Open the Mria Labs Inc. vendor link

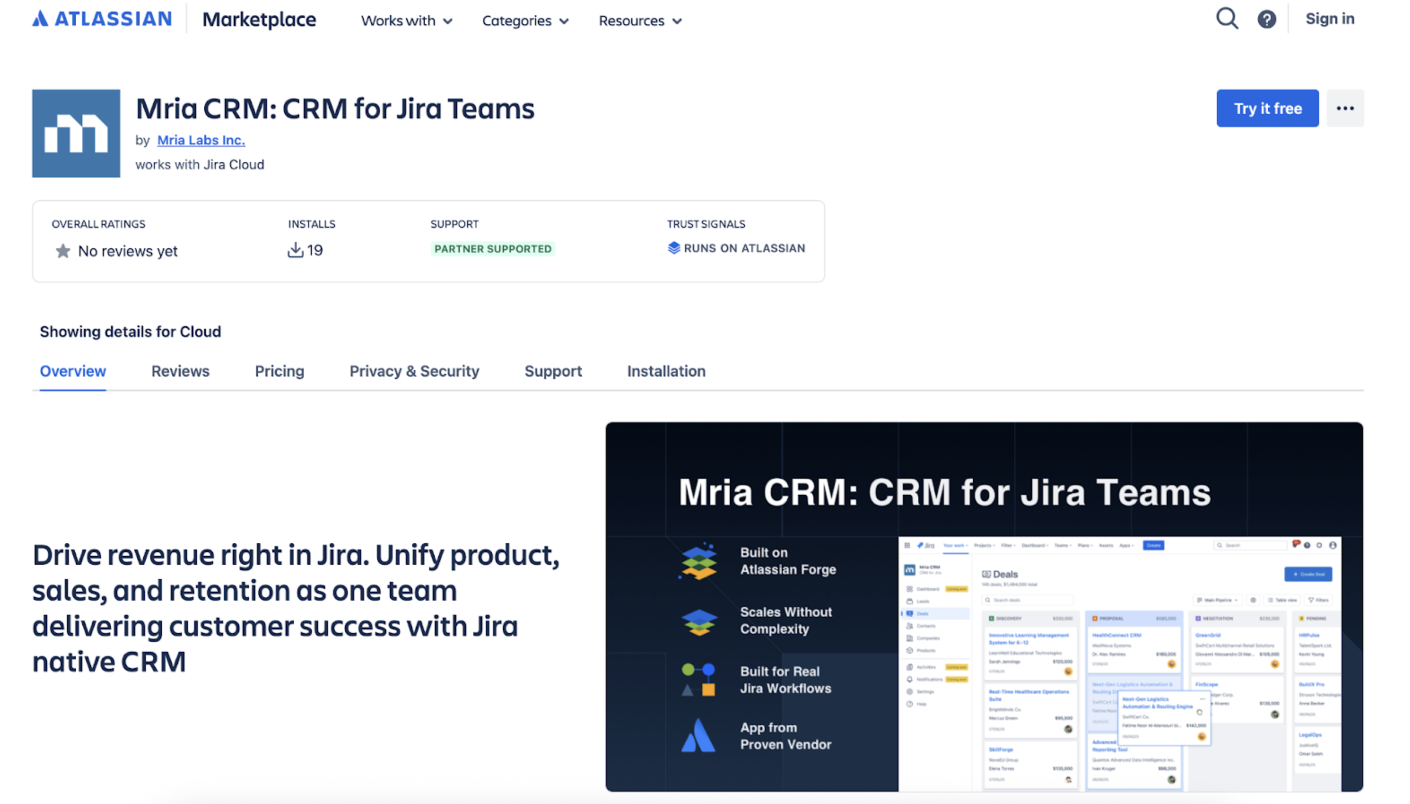pyautogui.click(x=201, y=140)
